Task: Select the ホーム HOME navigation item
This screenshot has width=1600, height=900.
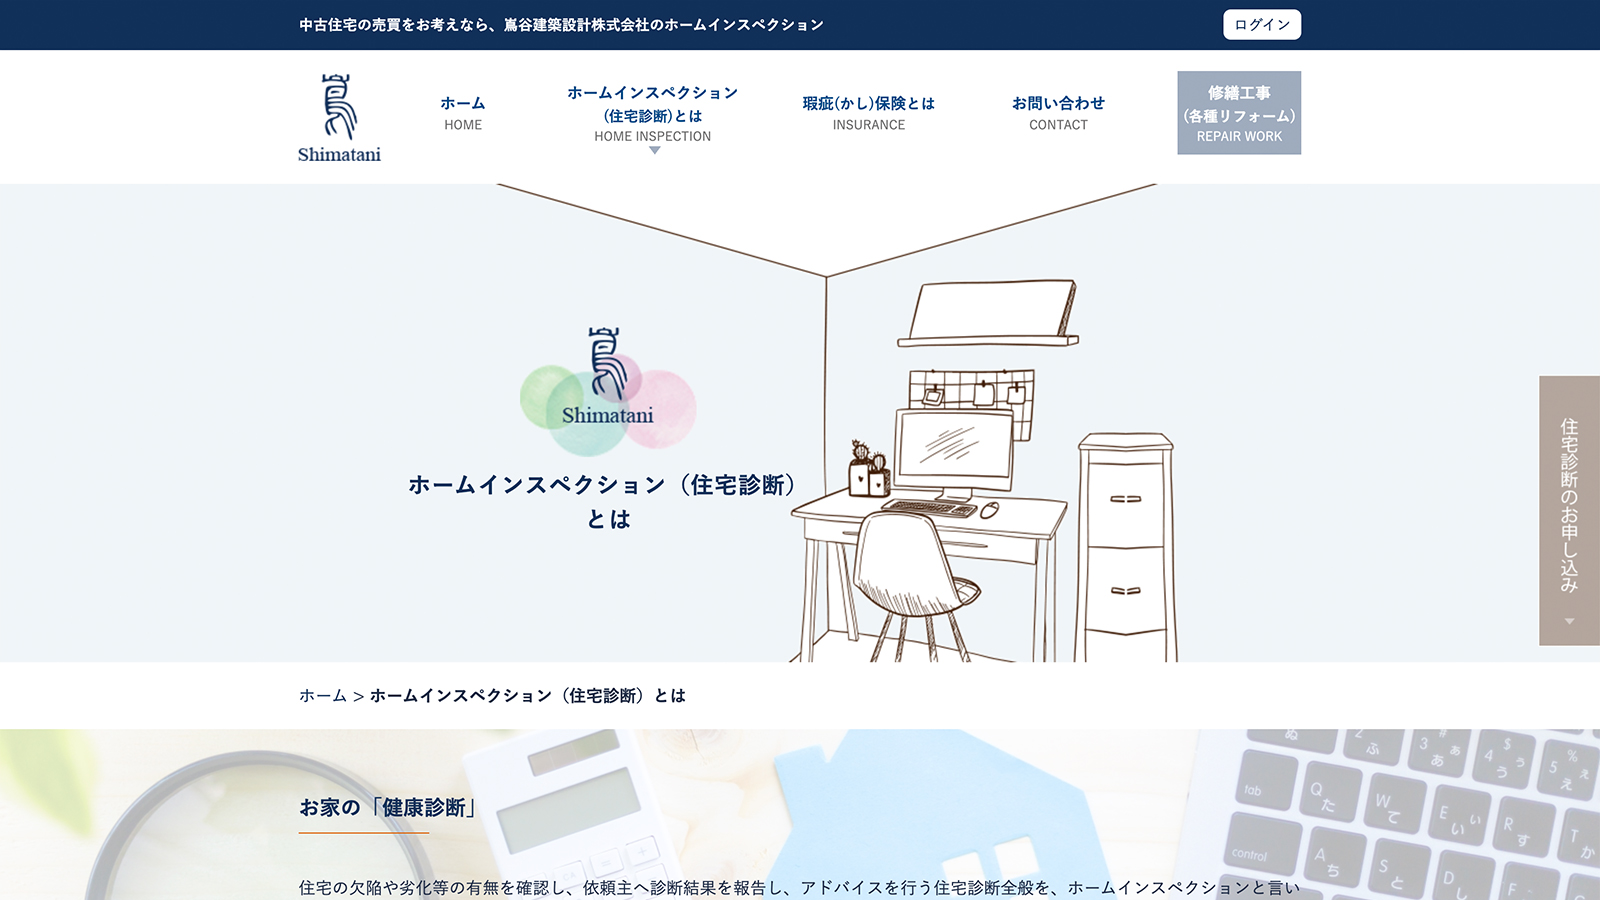Action: point(460,112)
